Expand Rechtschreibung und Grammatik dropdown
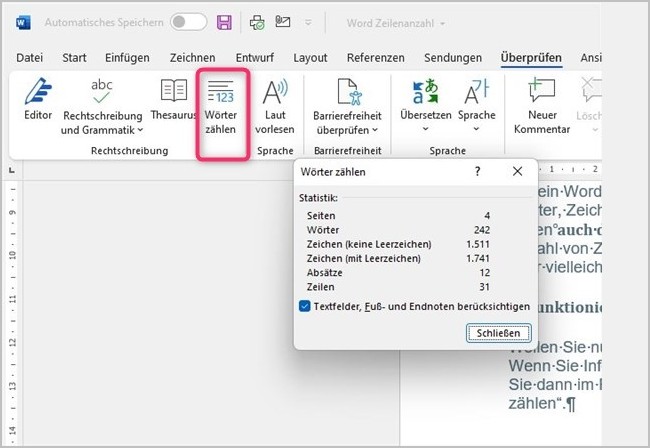This screenshot has width=650, height=448. (x=140, y=129)
